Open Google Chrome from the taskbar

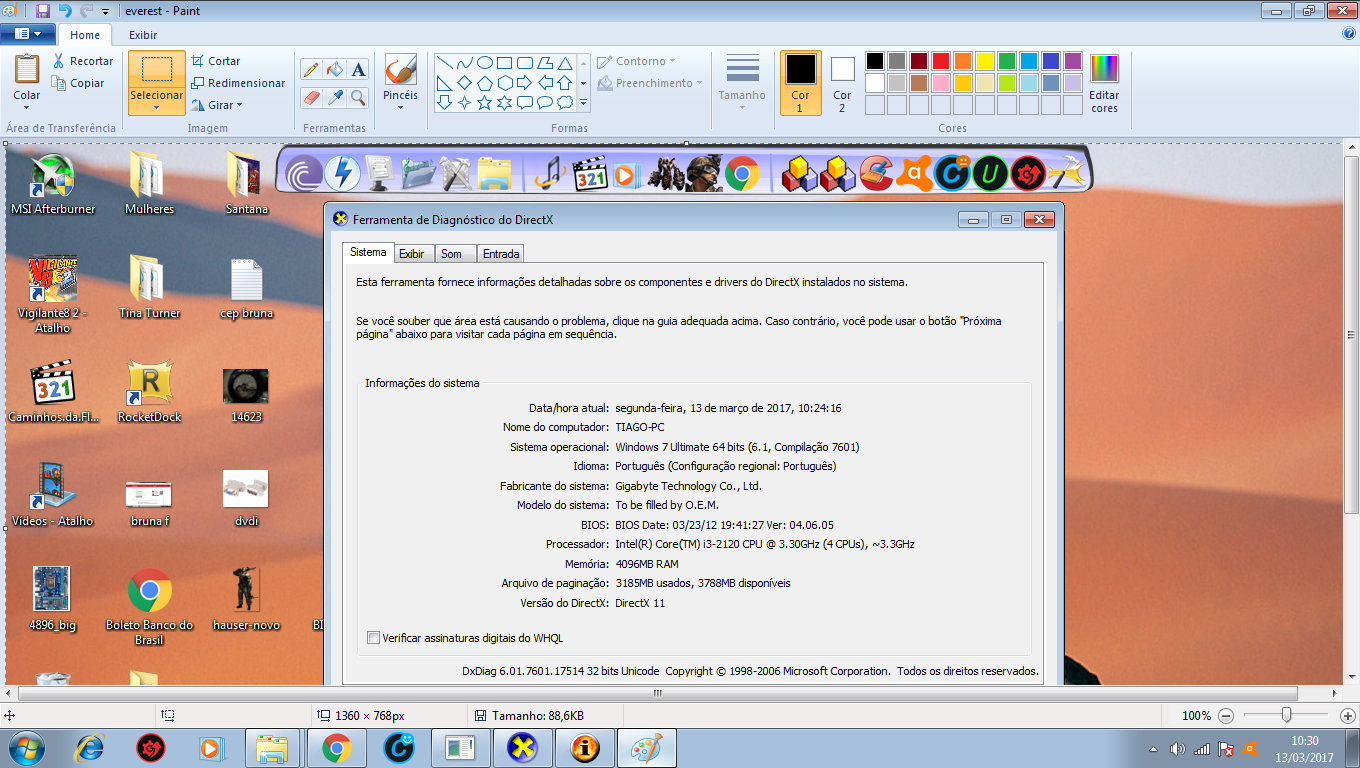coord(337,747)
